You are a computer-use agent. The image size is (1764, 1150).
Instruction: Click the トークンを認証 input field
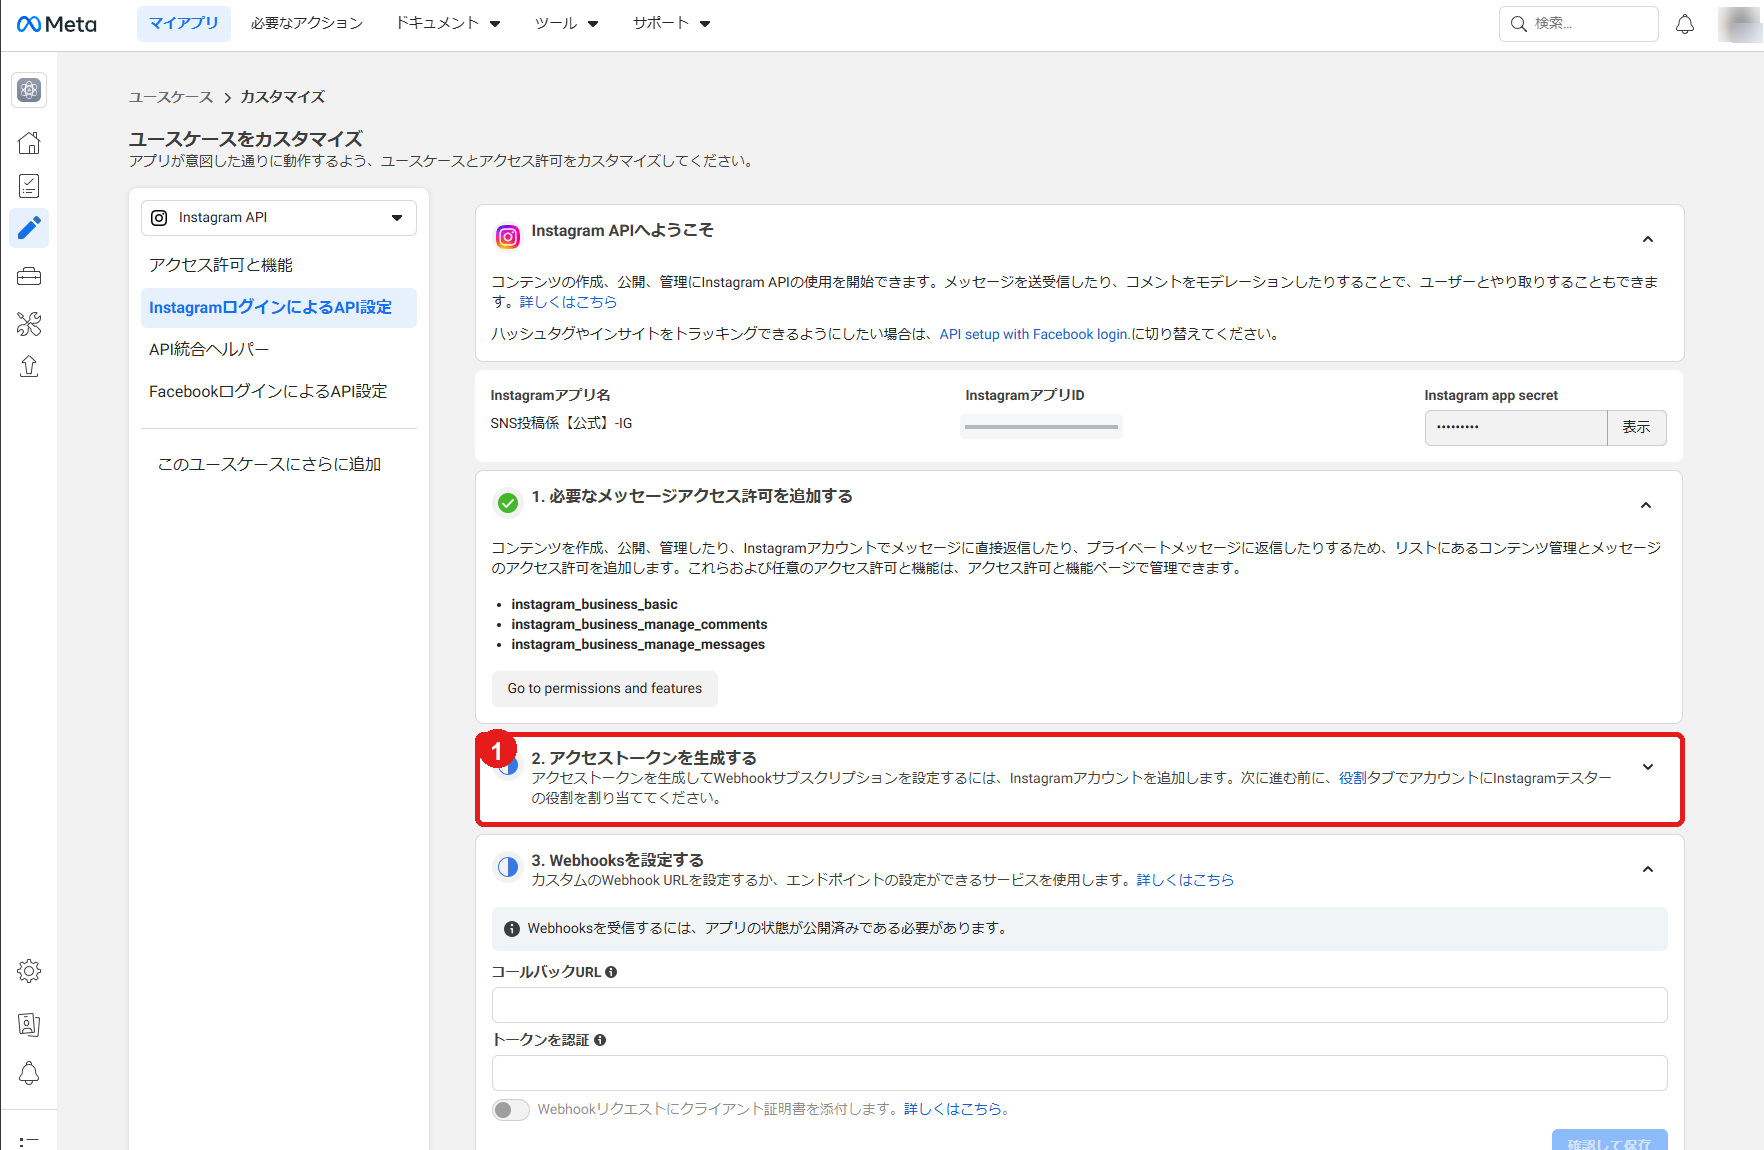coord(1079,1073)
